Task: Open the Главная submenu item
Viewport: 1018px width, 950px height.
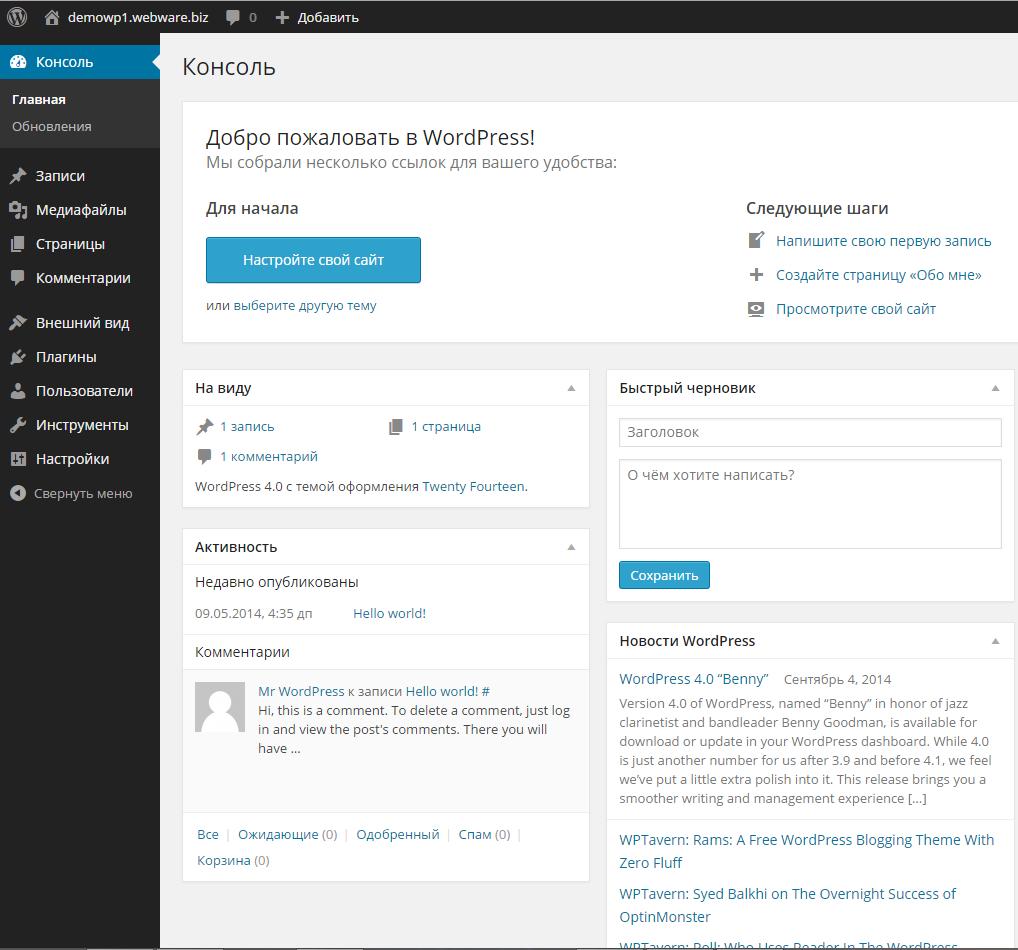Action: (x=39, y=100)
